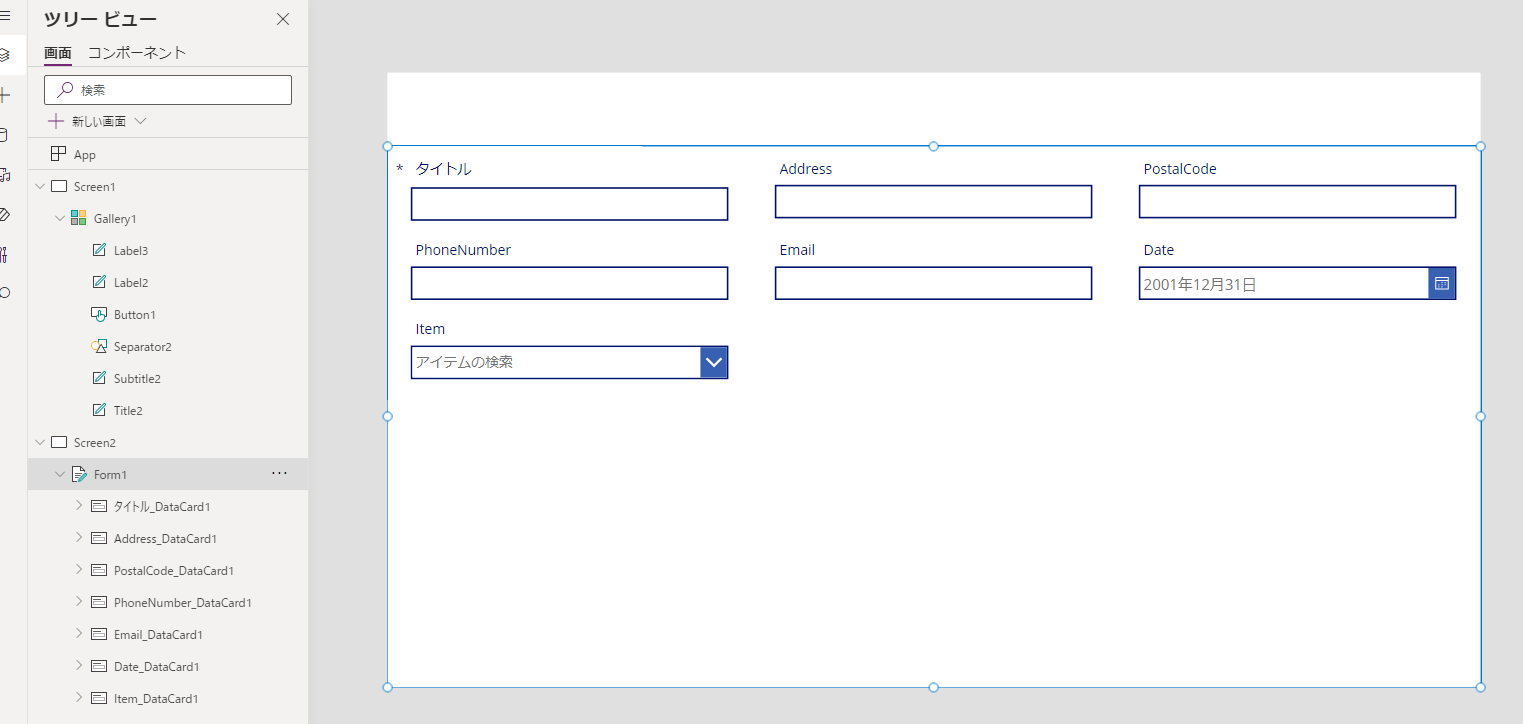Viewport: 1523px width, 724px height.
Task: Switch to the 画面 tab
Action: click(58, 53)
